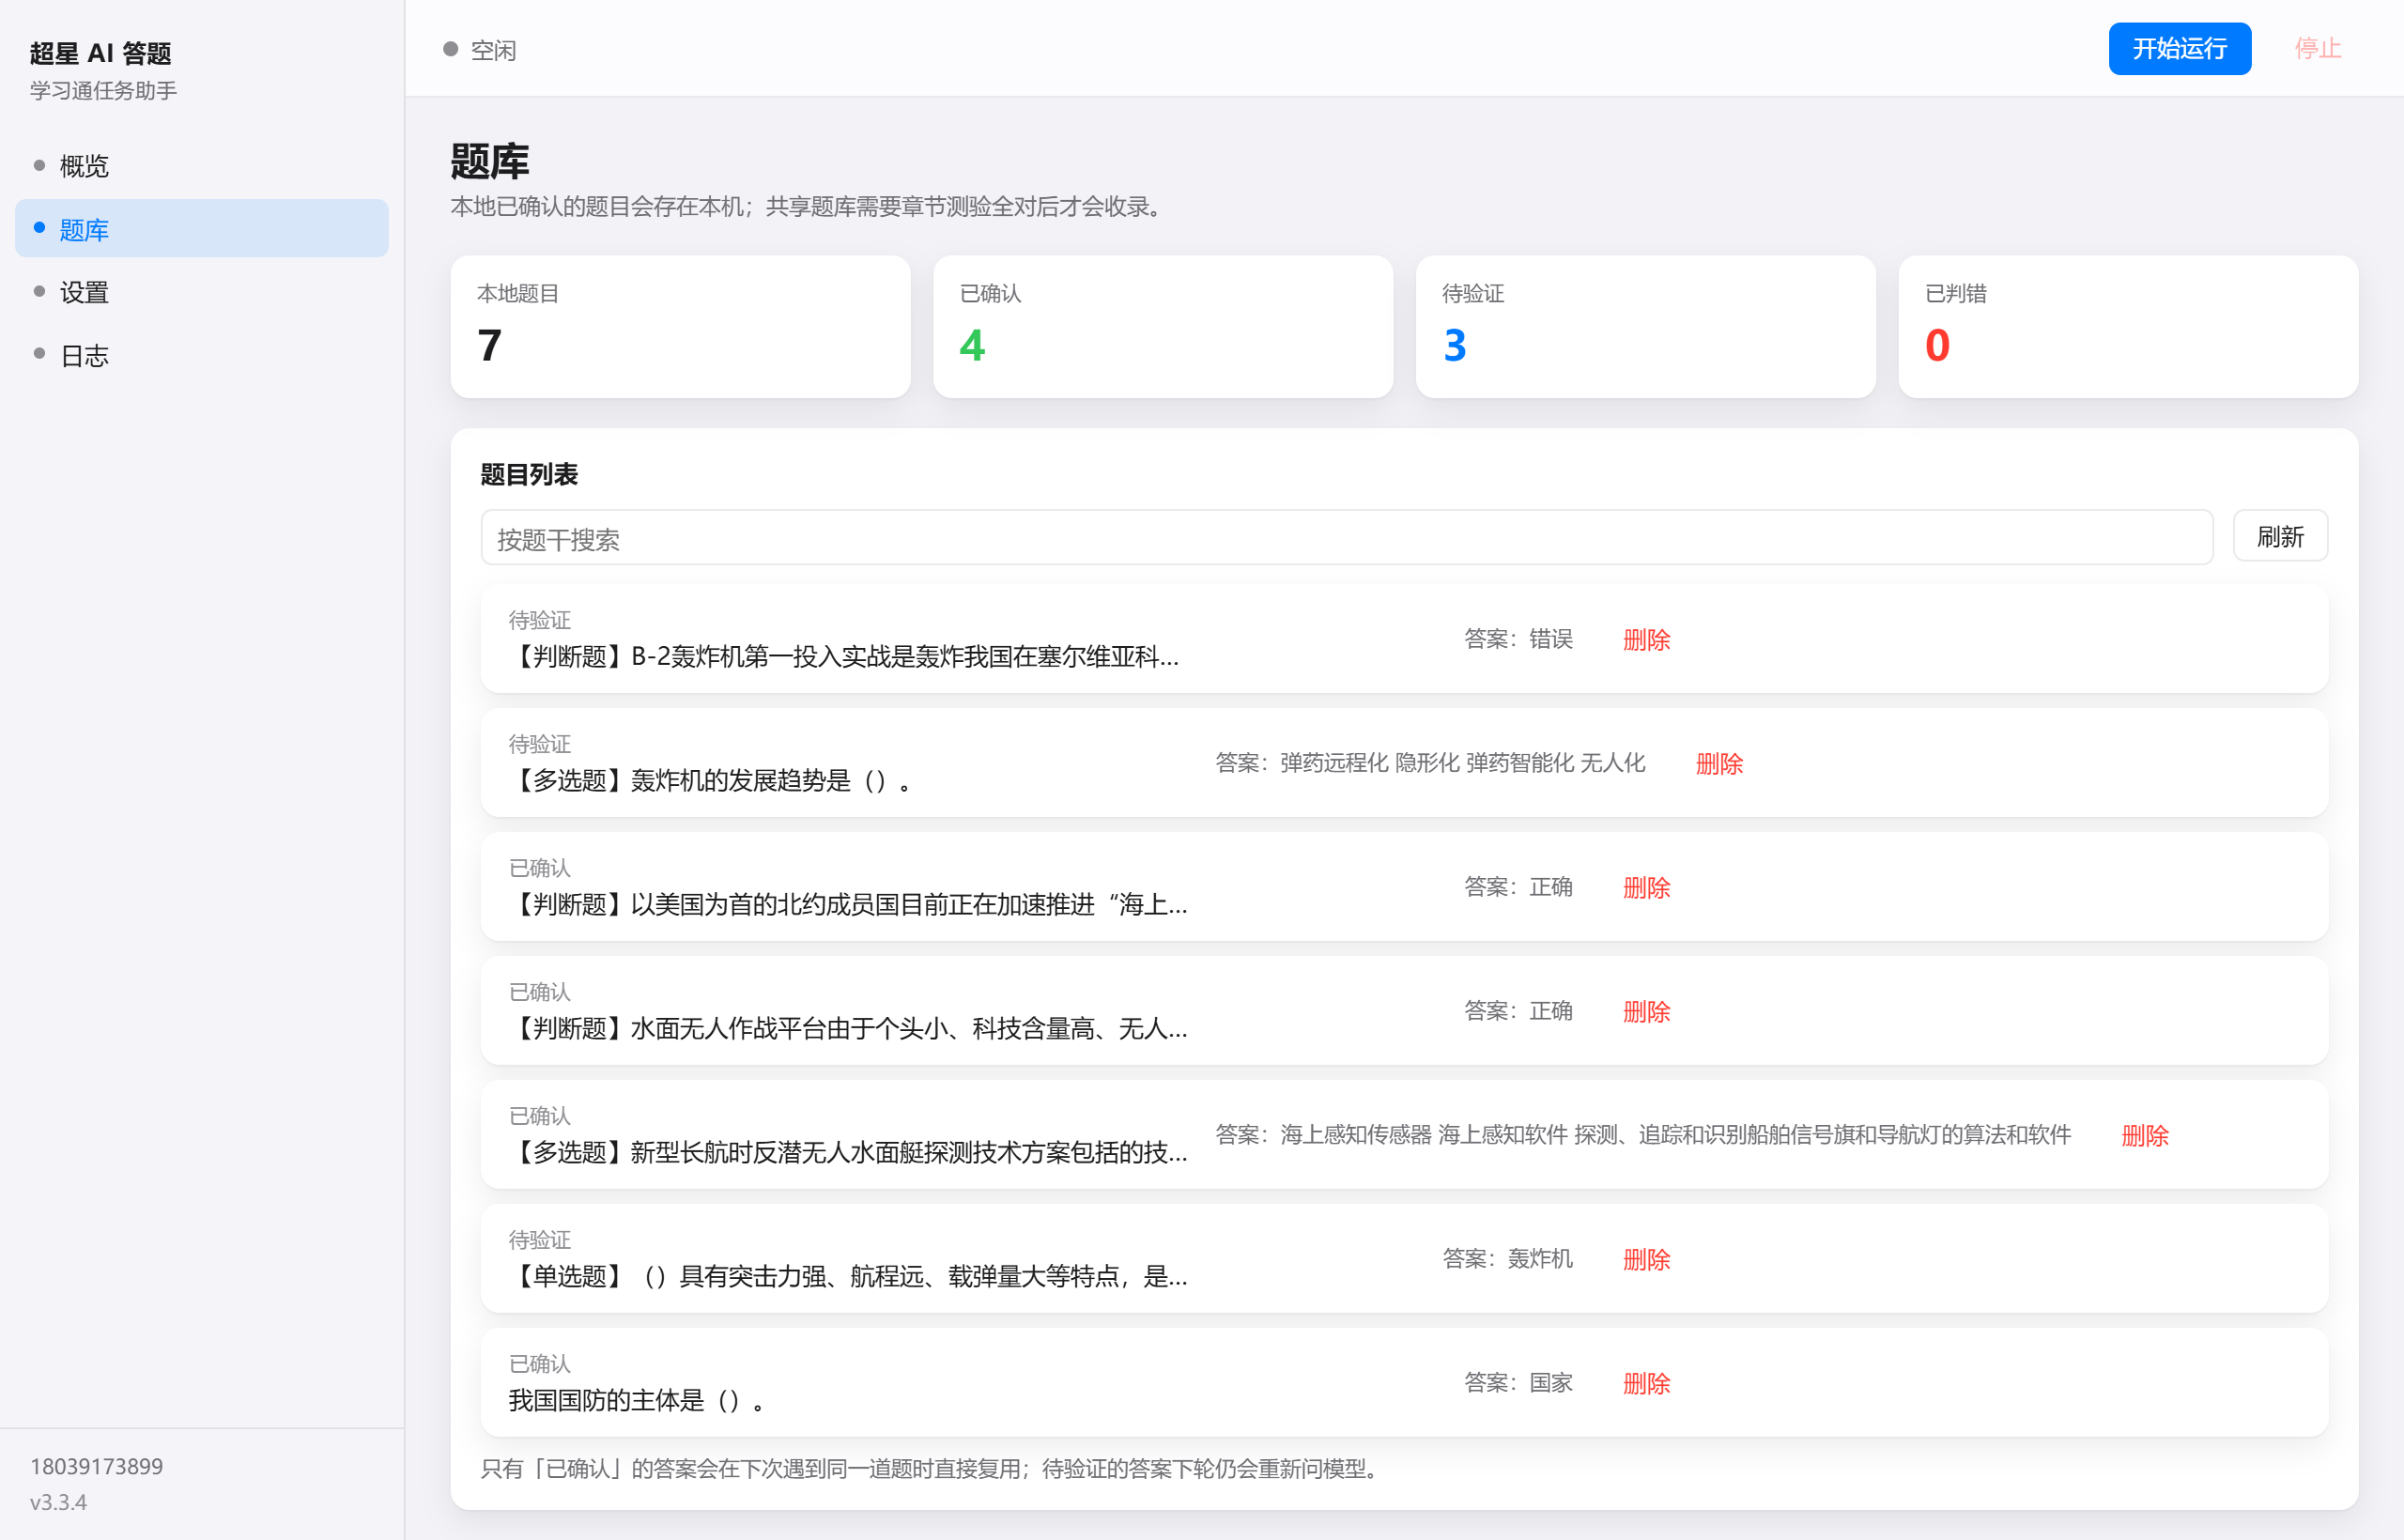Delete the 水面无人作战平台 question
This screenshot has height=1540, width=2404.
(x=1646, y=1011)
